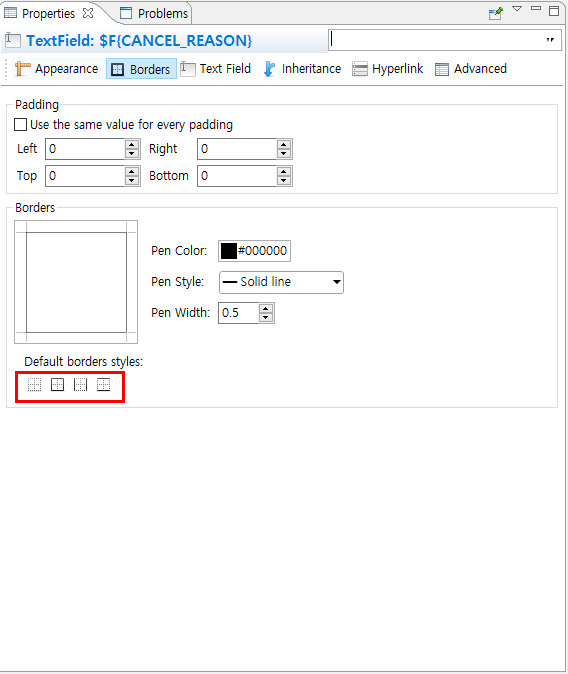Open the Appearance section
The width and height of the screenshot is (568, 674).
coord(56,69)
